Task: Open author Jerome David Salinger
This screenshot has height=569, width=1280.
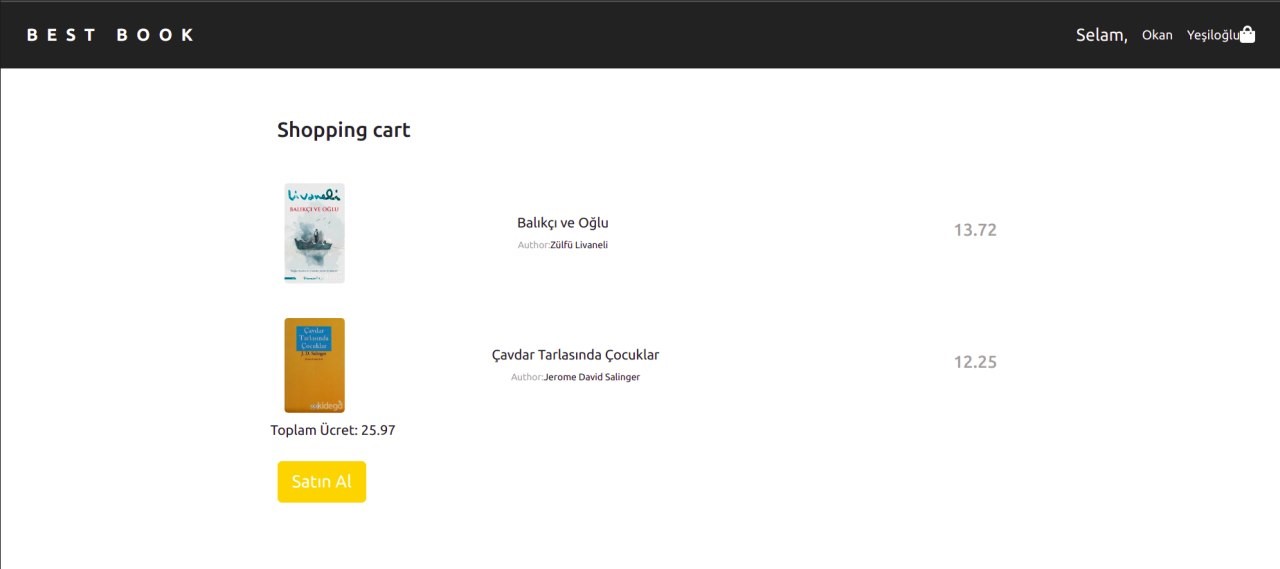Action: pos(592,377)
